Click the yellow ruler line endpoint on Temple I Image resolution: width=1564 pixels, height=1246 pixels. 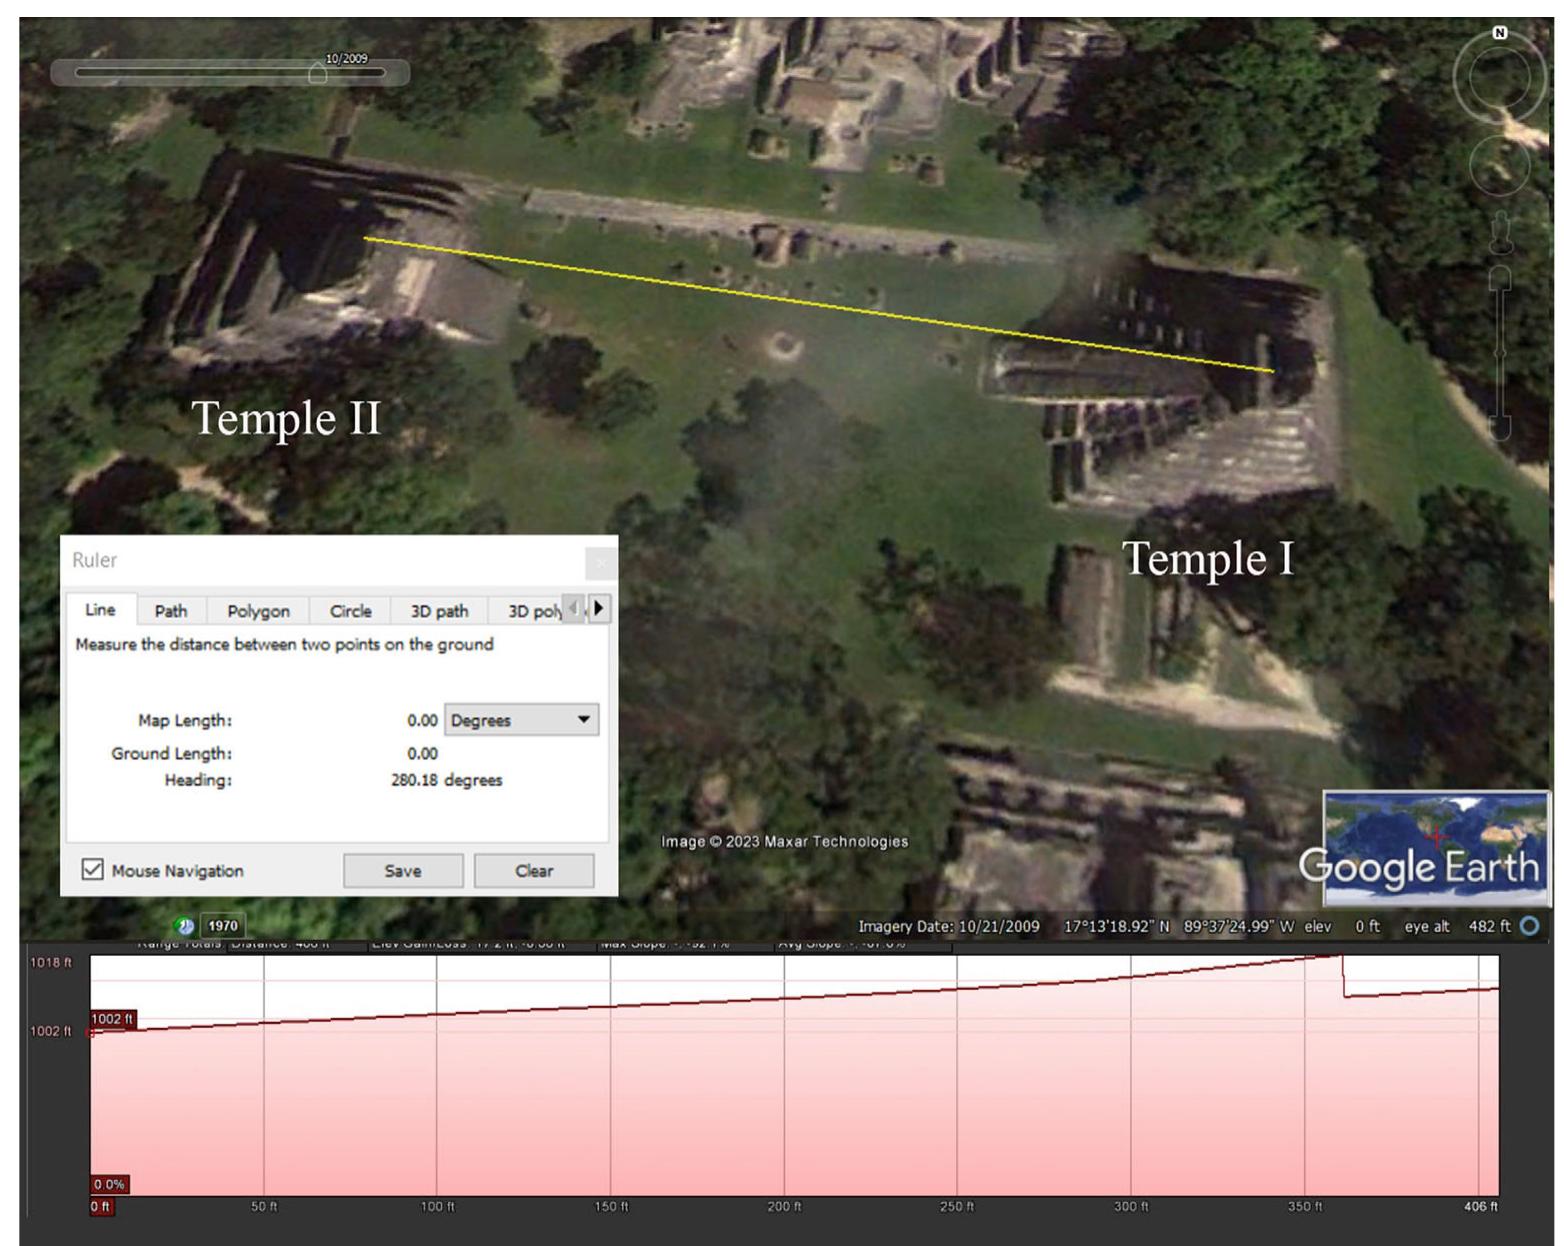coord(1273,371)
